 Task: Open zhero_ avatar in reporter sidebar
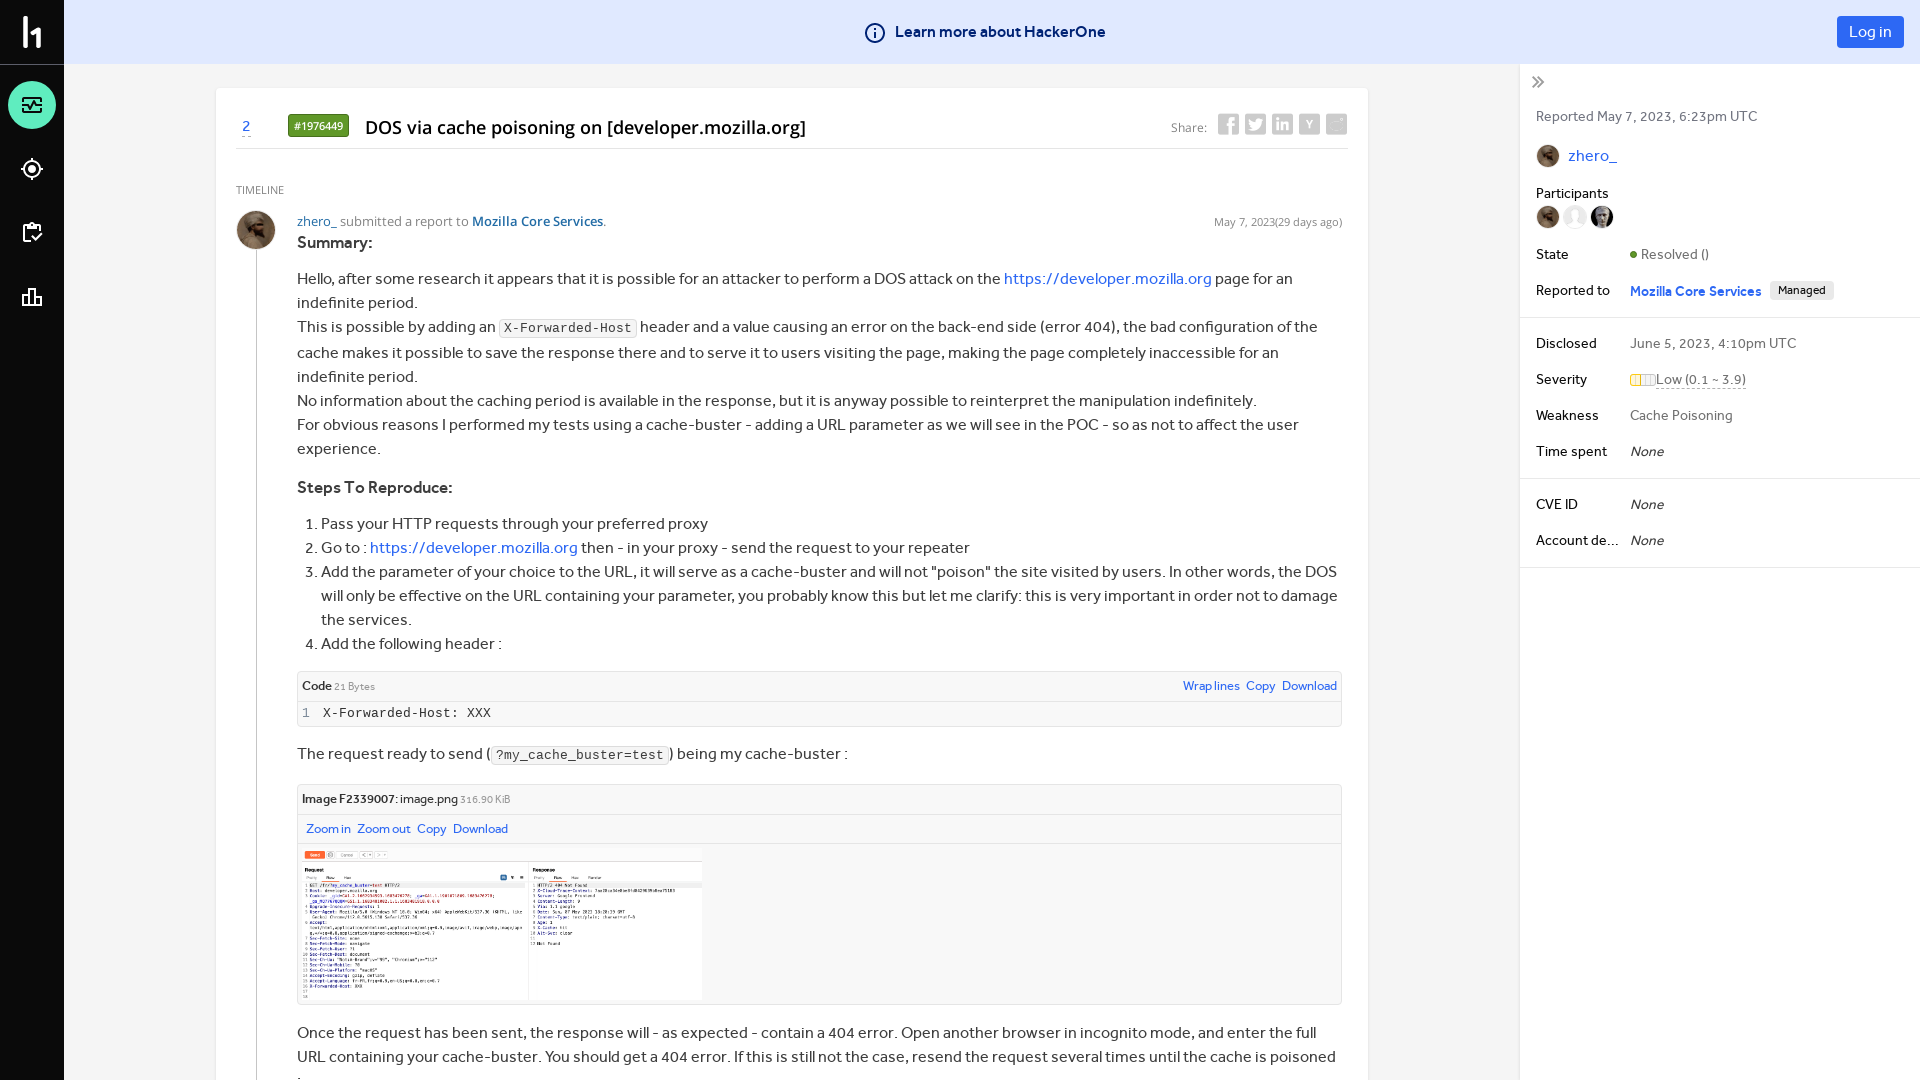point(1548,156)
